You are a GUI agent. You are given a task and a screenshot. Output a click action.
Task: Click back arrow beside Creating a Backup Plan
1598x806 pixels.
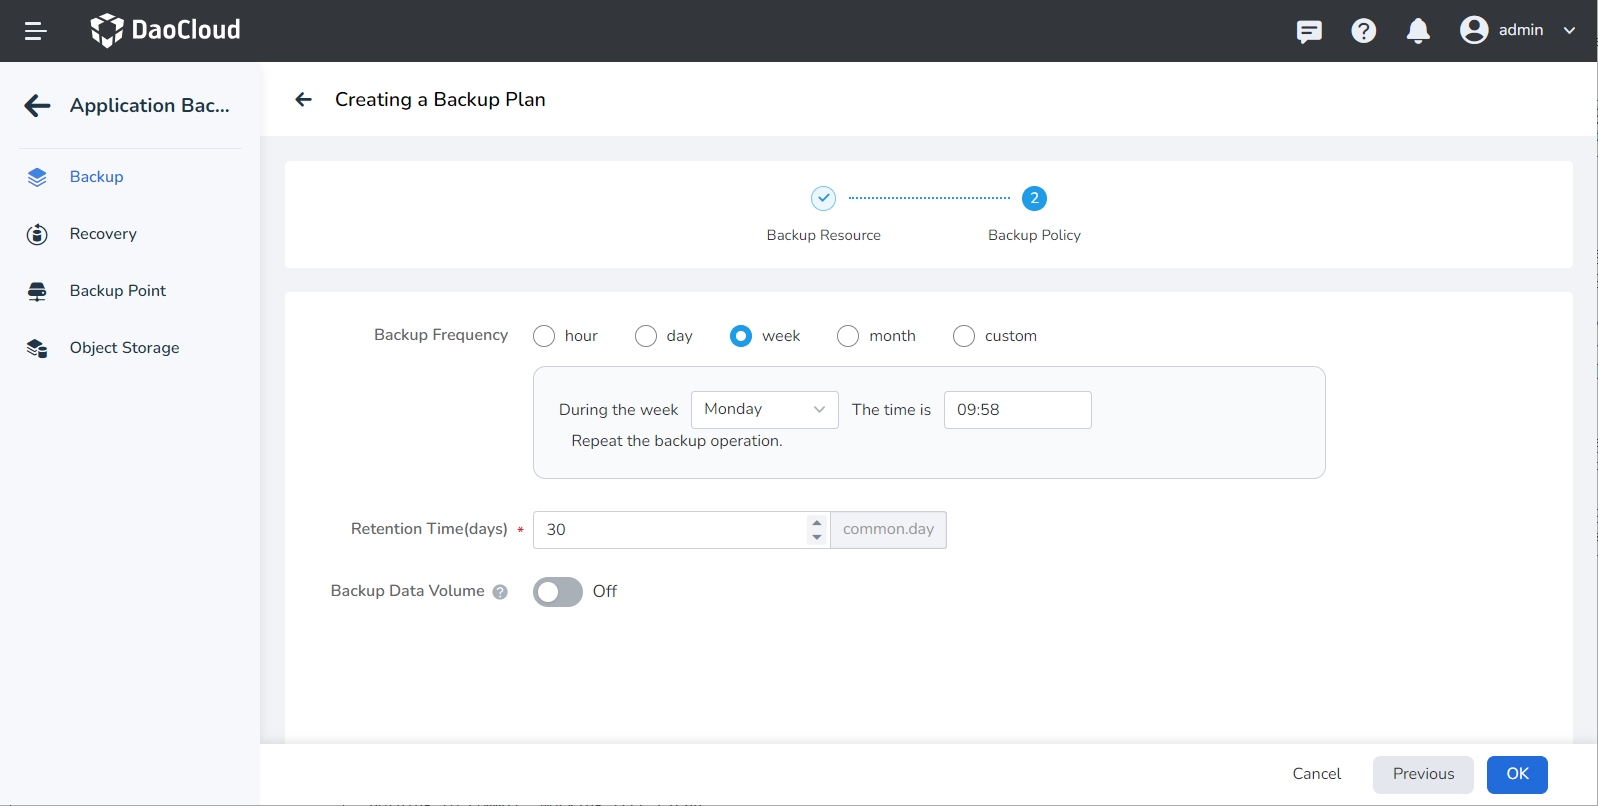[x=304, y=99]
